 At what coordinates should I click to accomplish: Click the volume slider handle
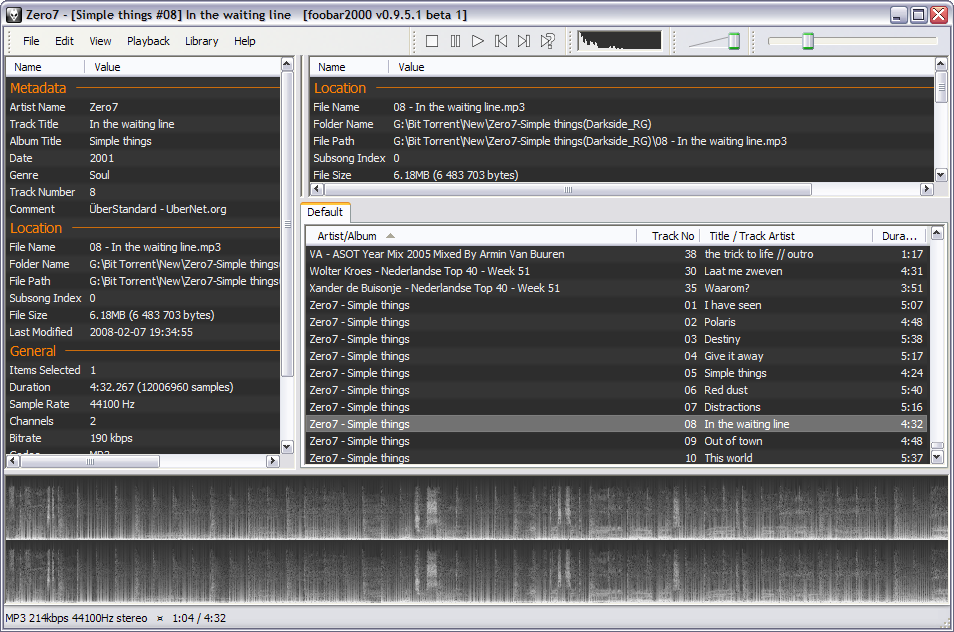[733, 41]
